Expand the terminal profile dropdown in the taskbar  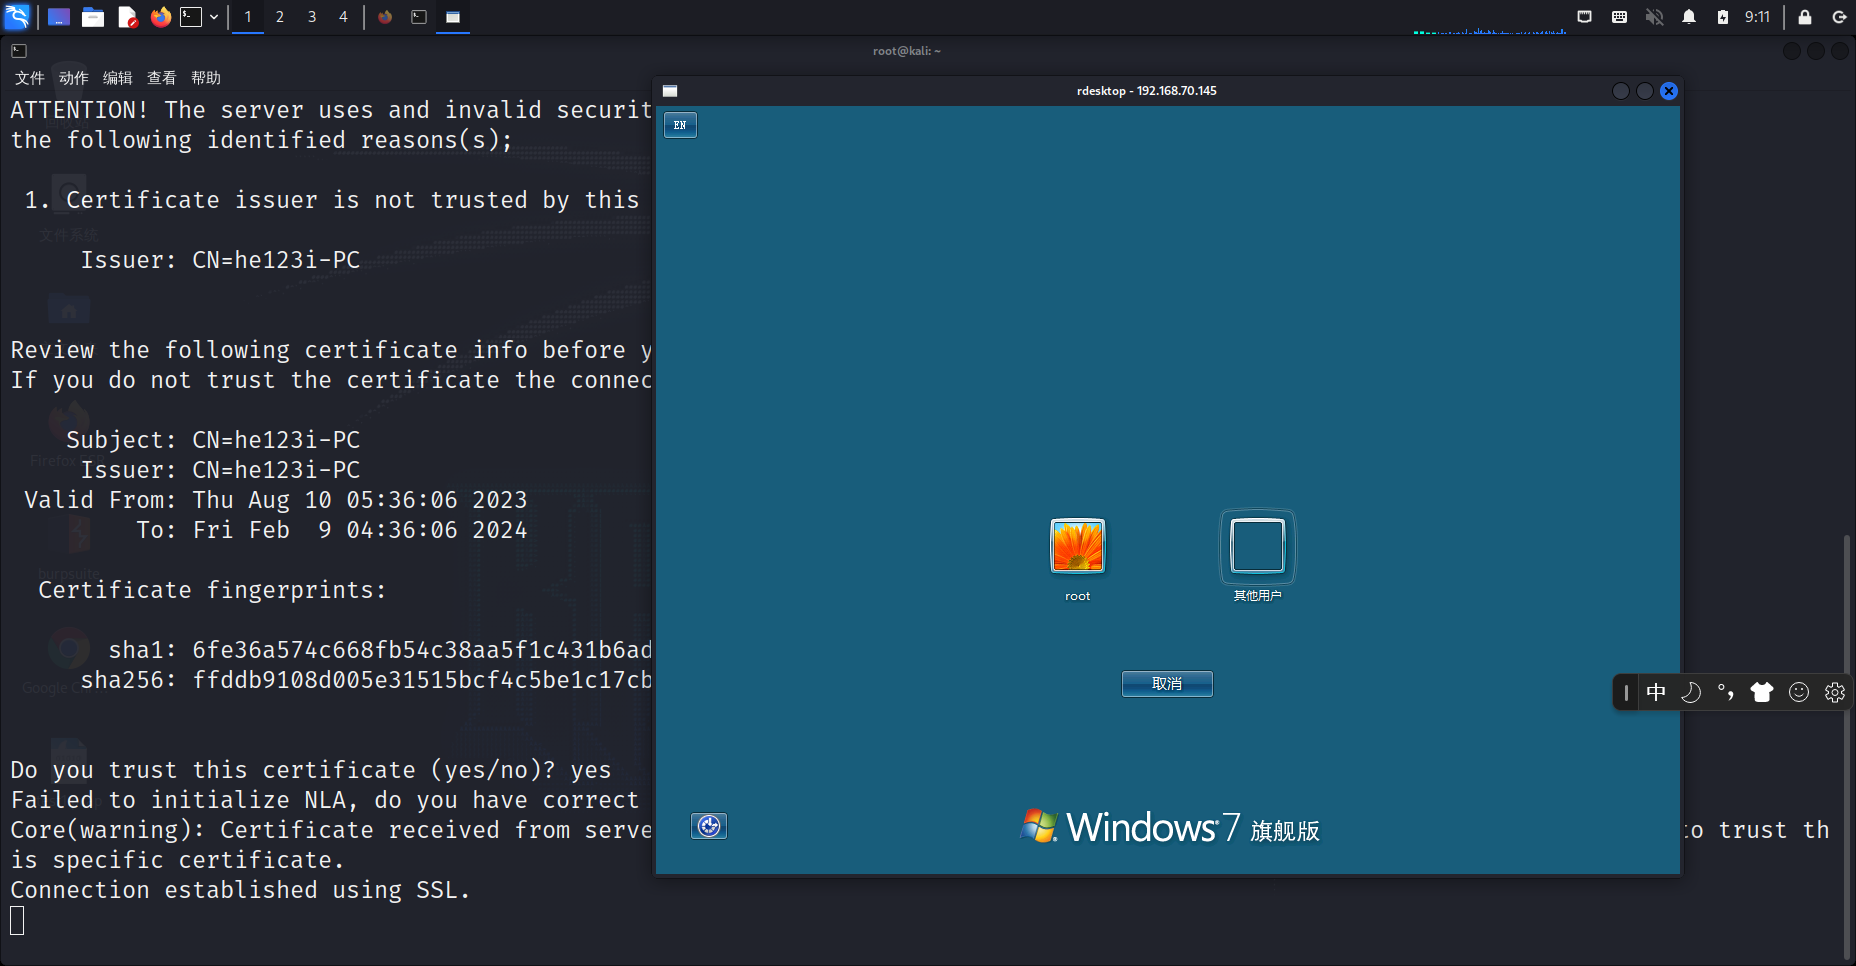[214, 17]
